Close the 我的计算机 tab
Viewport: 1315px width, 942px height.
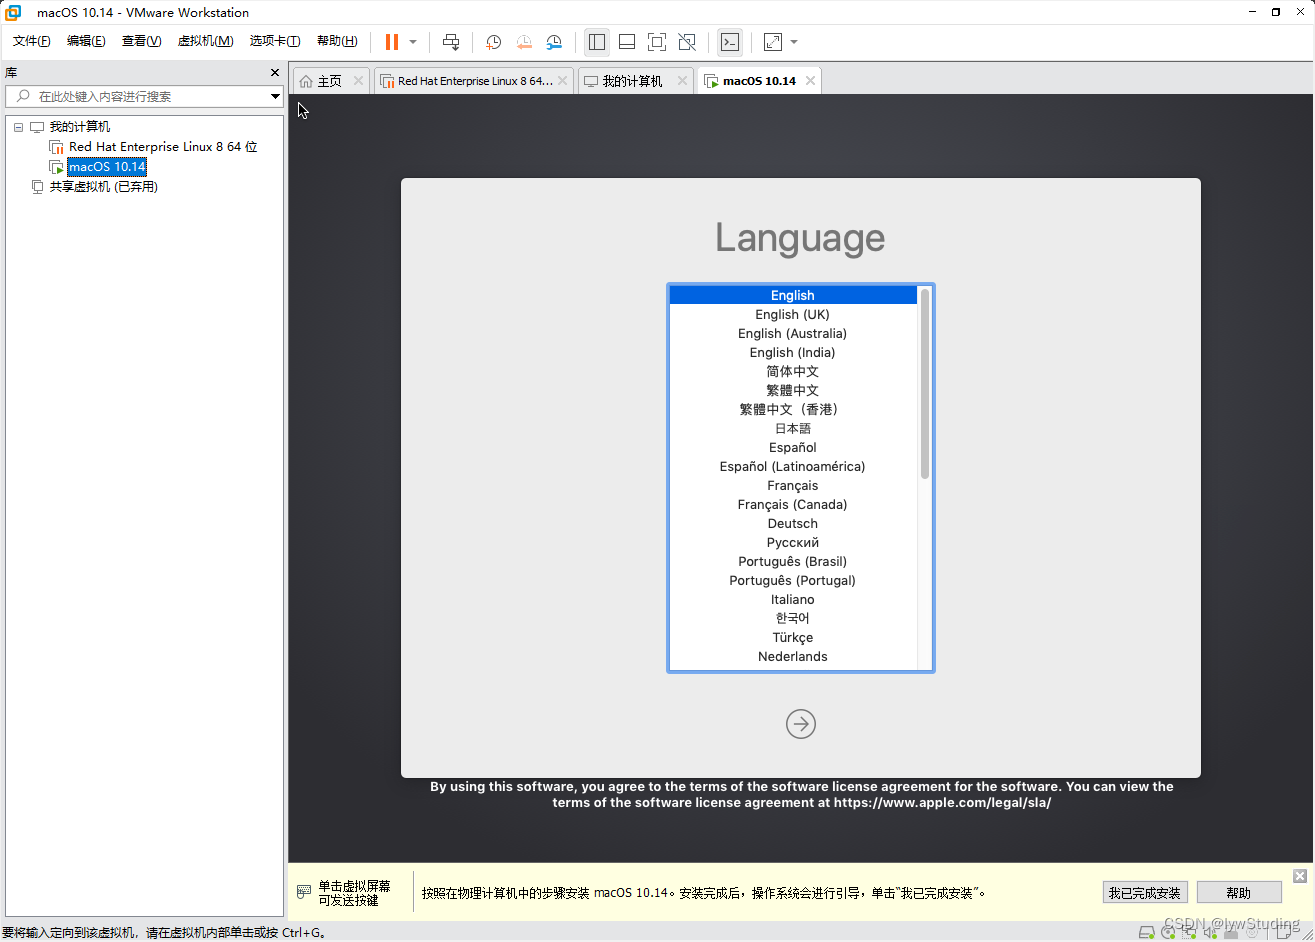[x=683, y=81]
